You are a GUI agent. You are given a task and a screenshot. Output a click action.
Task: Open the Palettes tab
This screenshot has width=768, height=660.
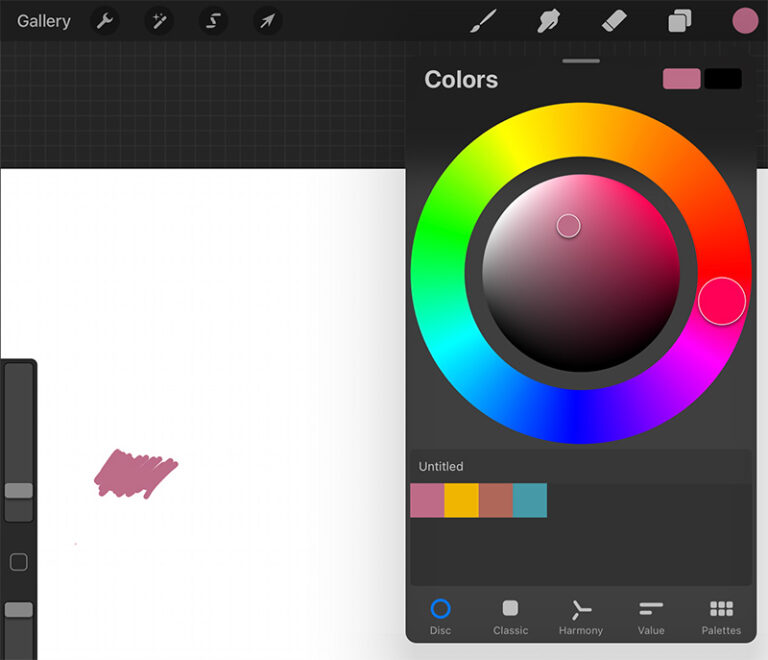(721, 616)
